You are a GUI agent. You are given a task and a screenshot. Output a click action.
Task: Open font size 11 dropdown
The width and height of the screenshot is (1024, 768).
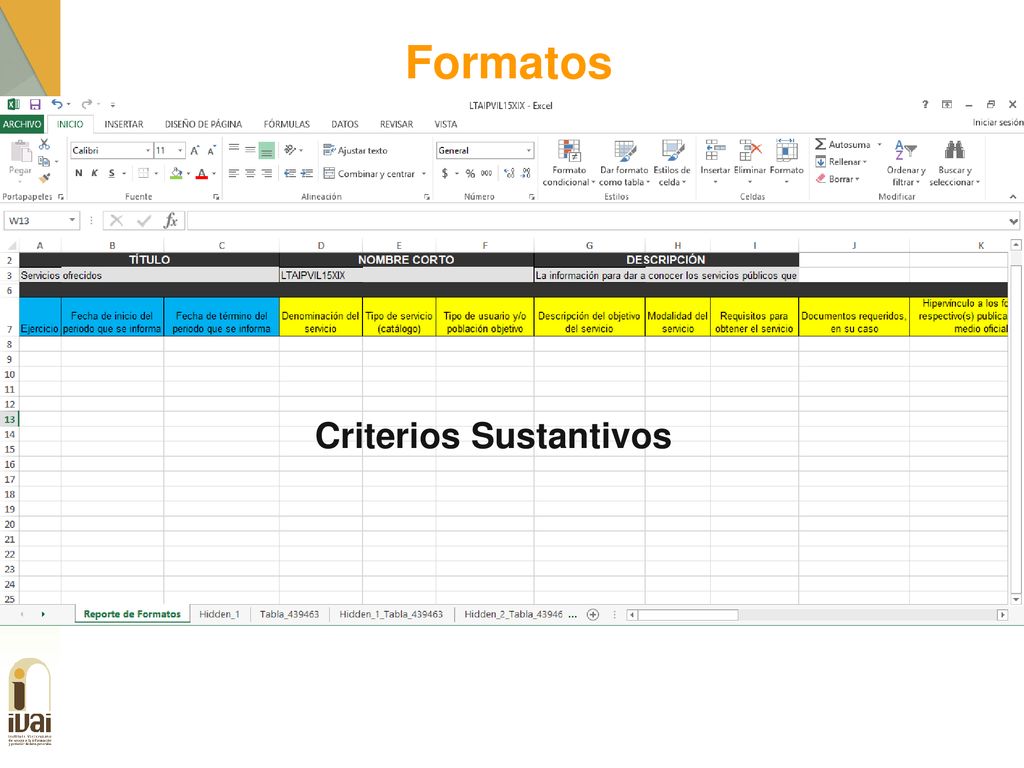tap(180, 151)
